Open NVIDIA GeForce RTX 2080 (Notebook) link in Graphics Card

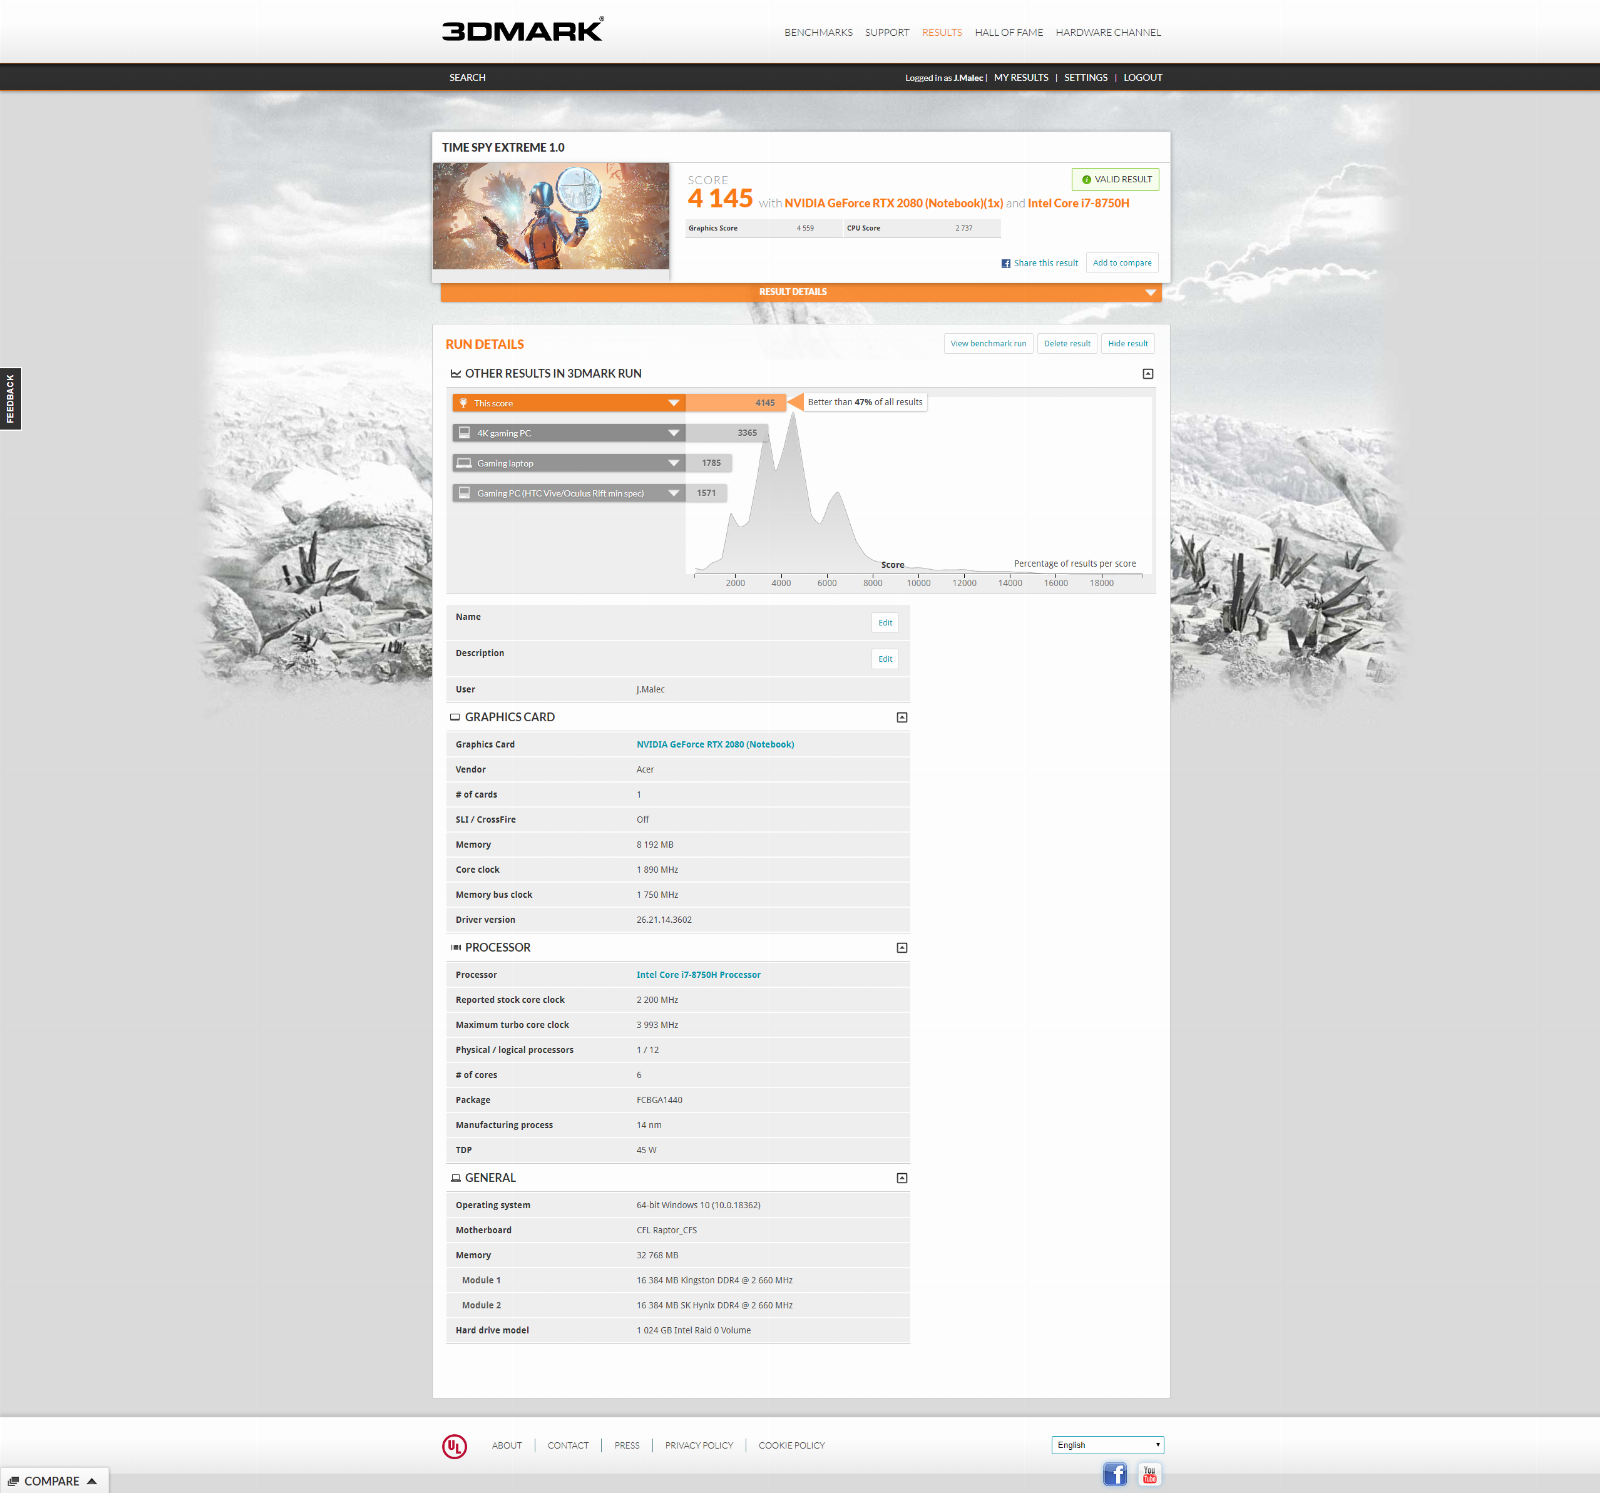tap(715, 745)
